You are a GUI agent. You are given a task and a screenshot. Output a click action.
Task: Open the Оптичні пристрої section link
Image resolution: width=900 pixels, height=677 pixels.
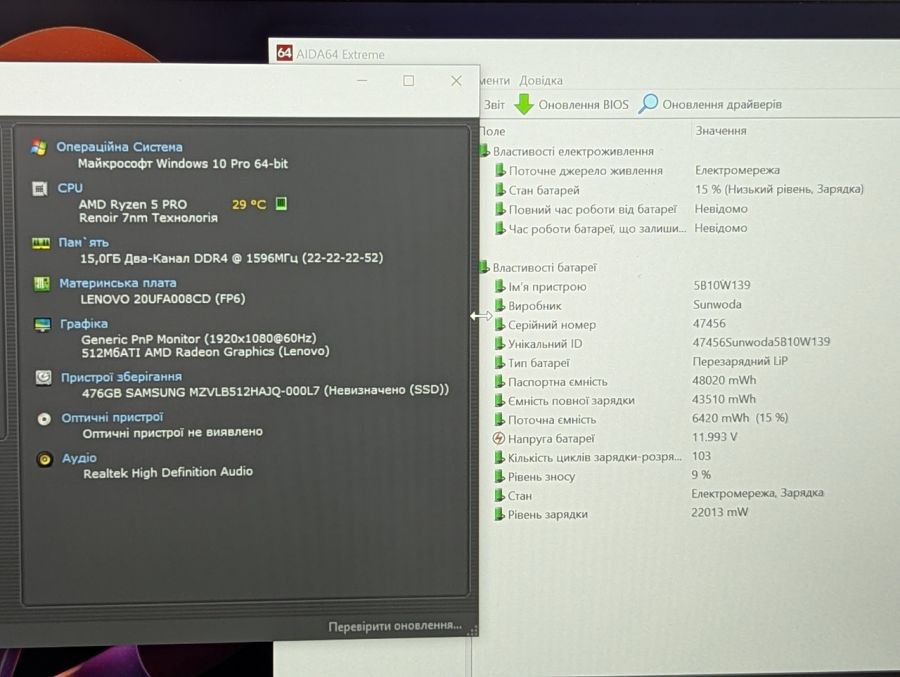click(112, 417)
